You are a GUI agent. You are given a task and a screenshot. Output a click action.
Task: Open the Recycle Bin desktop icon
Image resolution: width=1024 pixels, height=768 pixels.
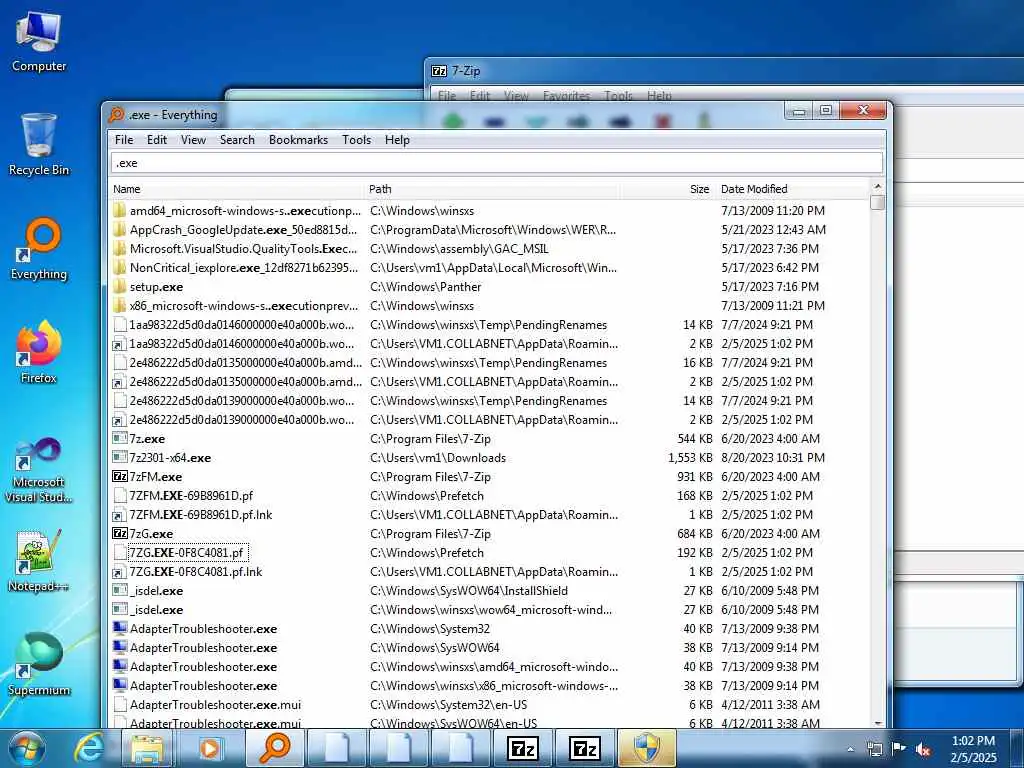(39, 145)
